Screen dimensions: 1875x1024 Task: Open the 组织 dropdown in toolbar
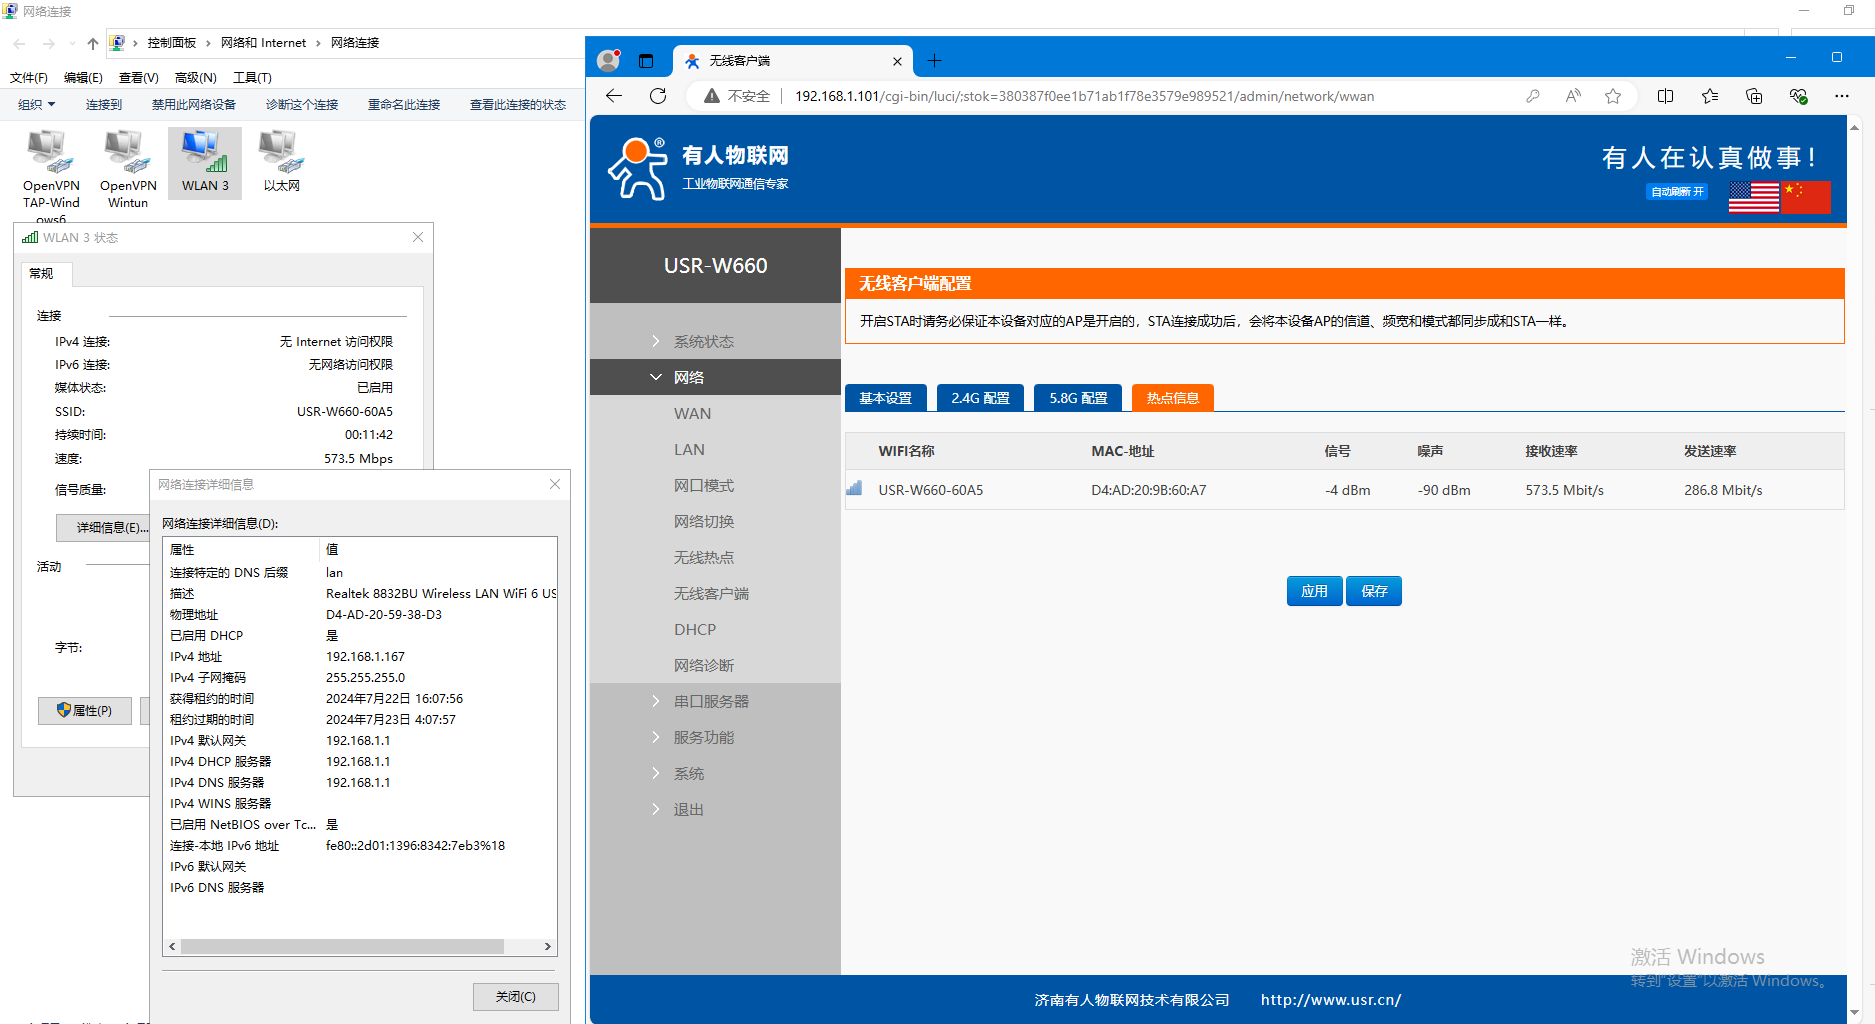[36, 105]
